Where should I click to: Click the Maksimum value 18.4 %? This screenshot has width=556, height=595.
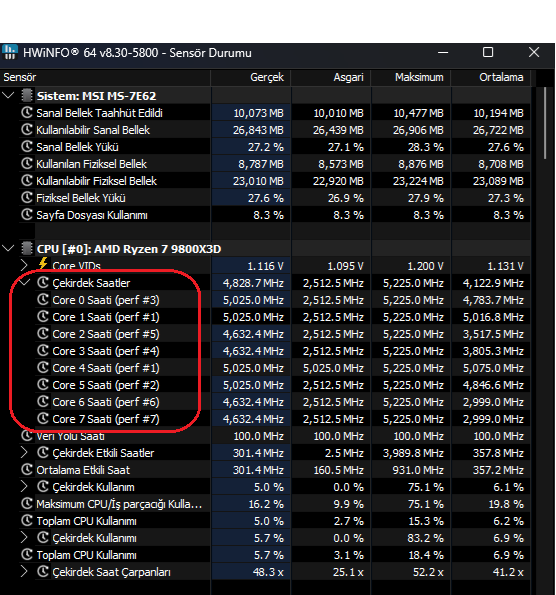pyautogui.click(x=426, y=555)
